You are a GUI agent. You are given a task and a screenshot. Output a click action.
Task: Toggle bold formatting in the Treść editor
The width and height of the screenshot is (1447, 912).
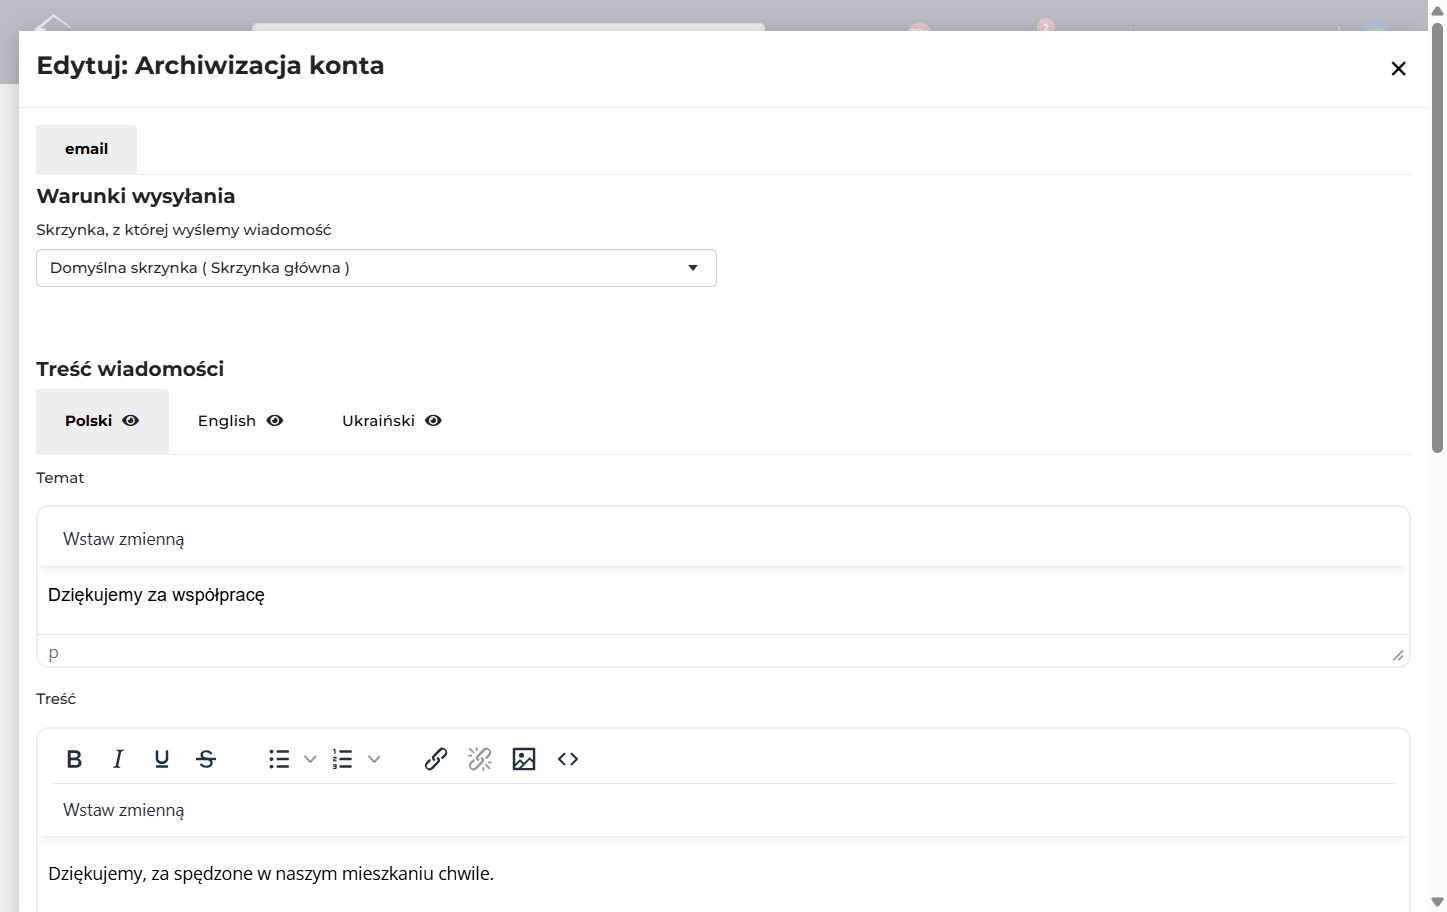[x=74, y=759]
